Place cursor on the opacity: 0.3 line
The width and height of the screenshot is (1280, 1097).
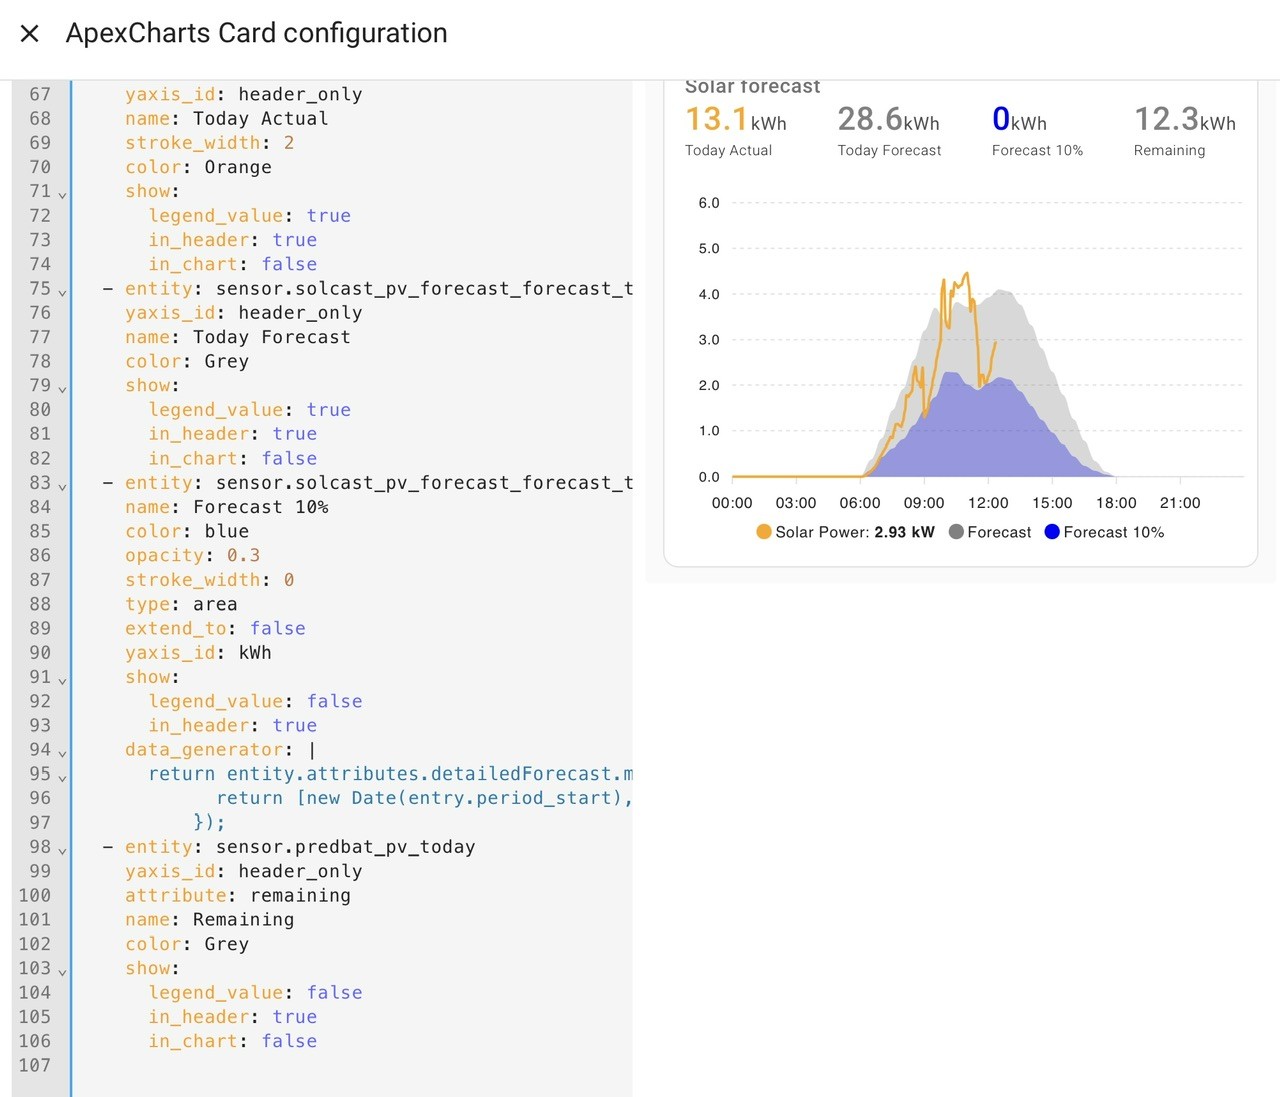pyautogui.click(x=192, y=555)
